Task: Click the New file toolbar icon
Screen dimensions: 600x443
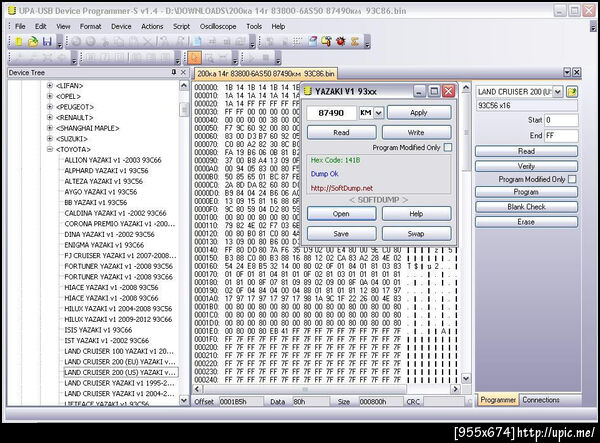Action: (18, 41)
